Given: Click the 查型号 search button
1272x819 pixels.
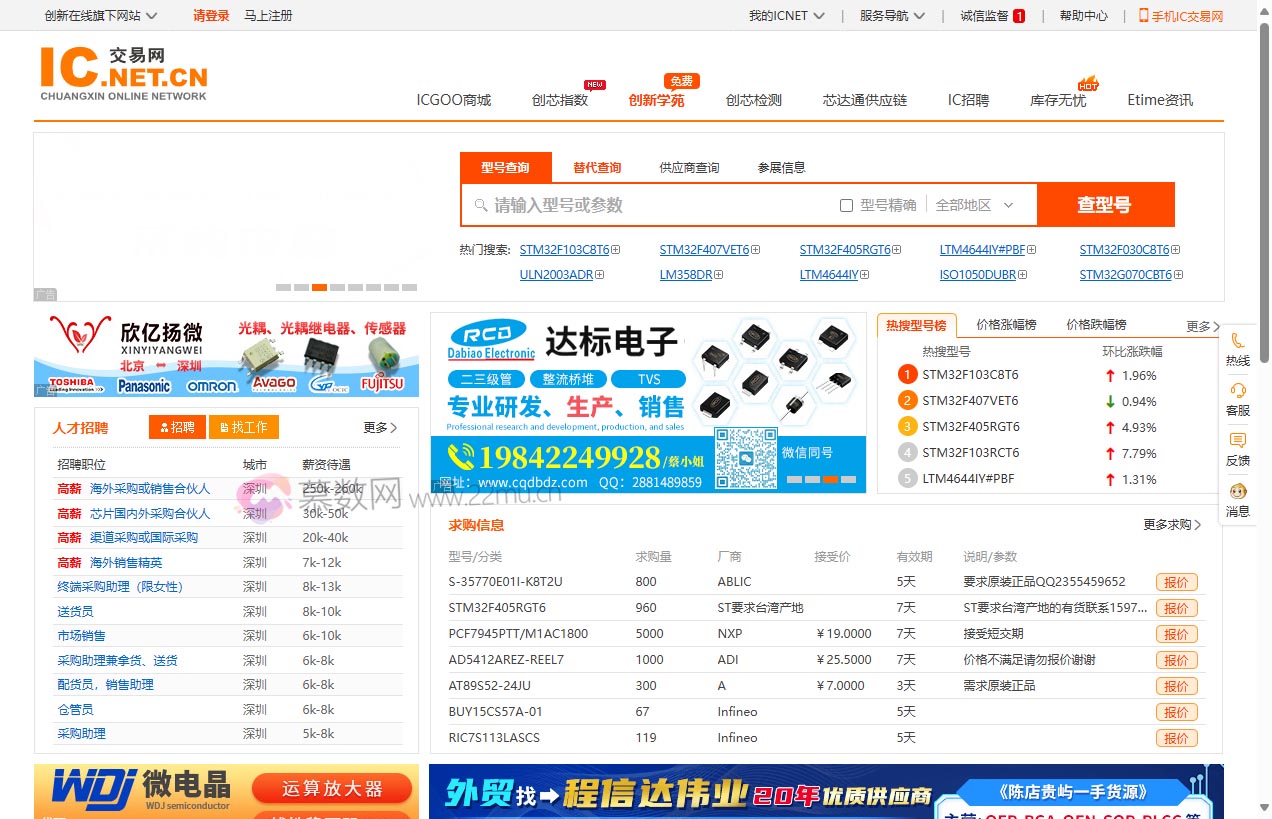Looking at the screenshot, I should tap(1106, 204).
